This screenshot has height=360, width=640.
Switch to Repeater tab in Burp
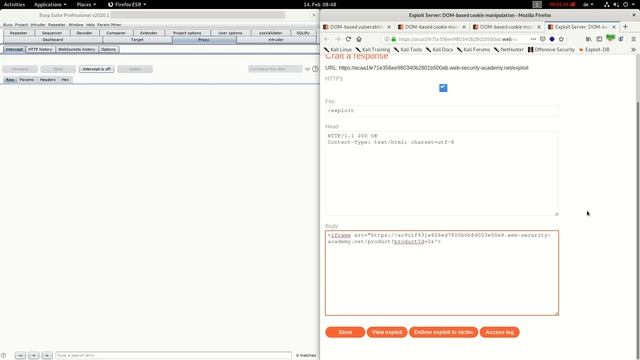click(18, 33)
